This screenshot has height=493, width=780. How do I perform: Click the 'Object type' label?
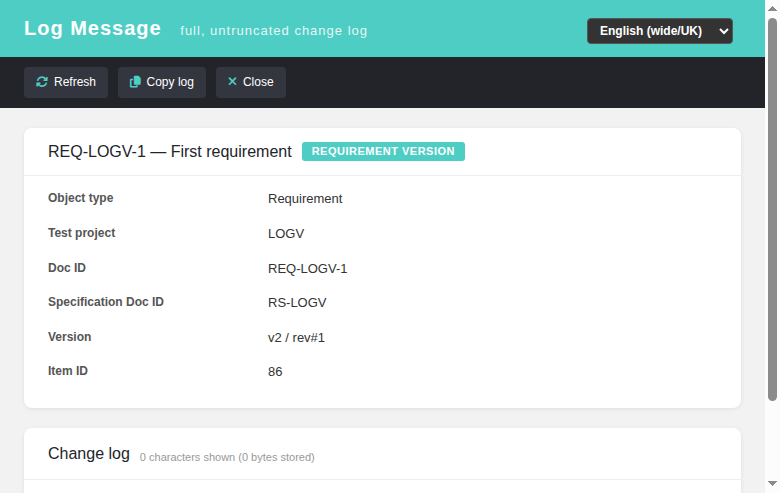coord(81,198)
